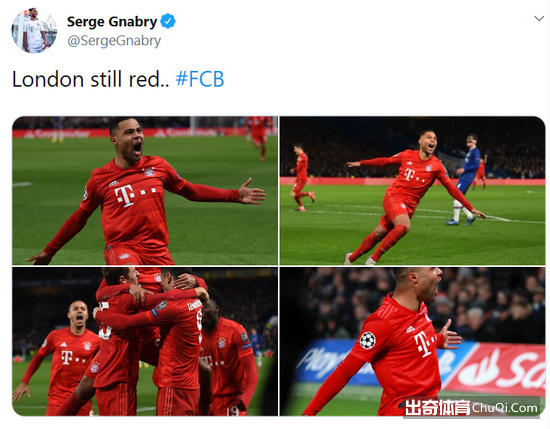Click the blue verified badge
This screenshot has height=429, width=550.
168,21
